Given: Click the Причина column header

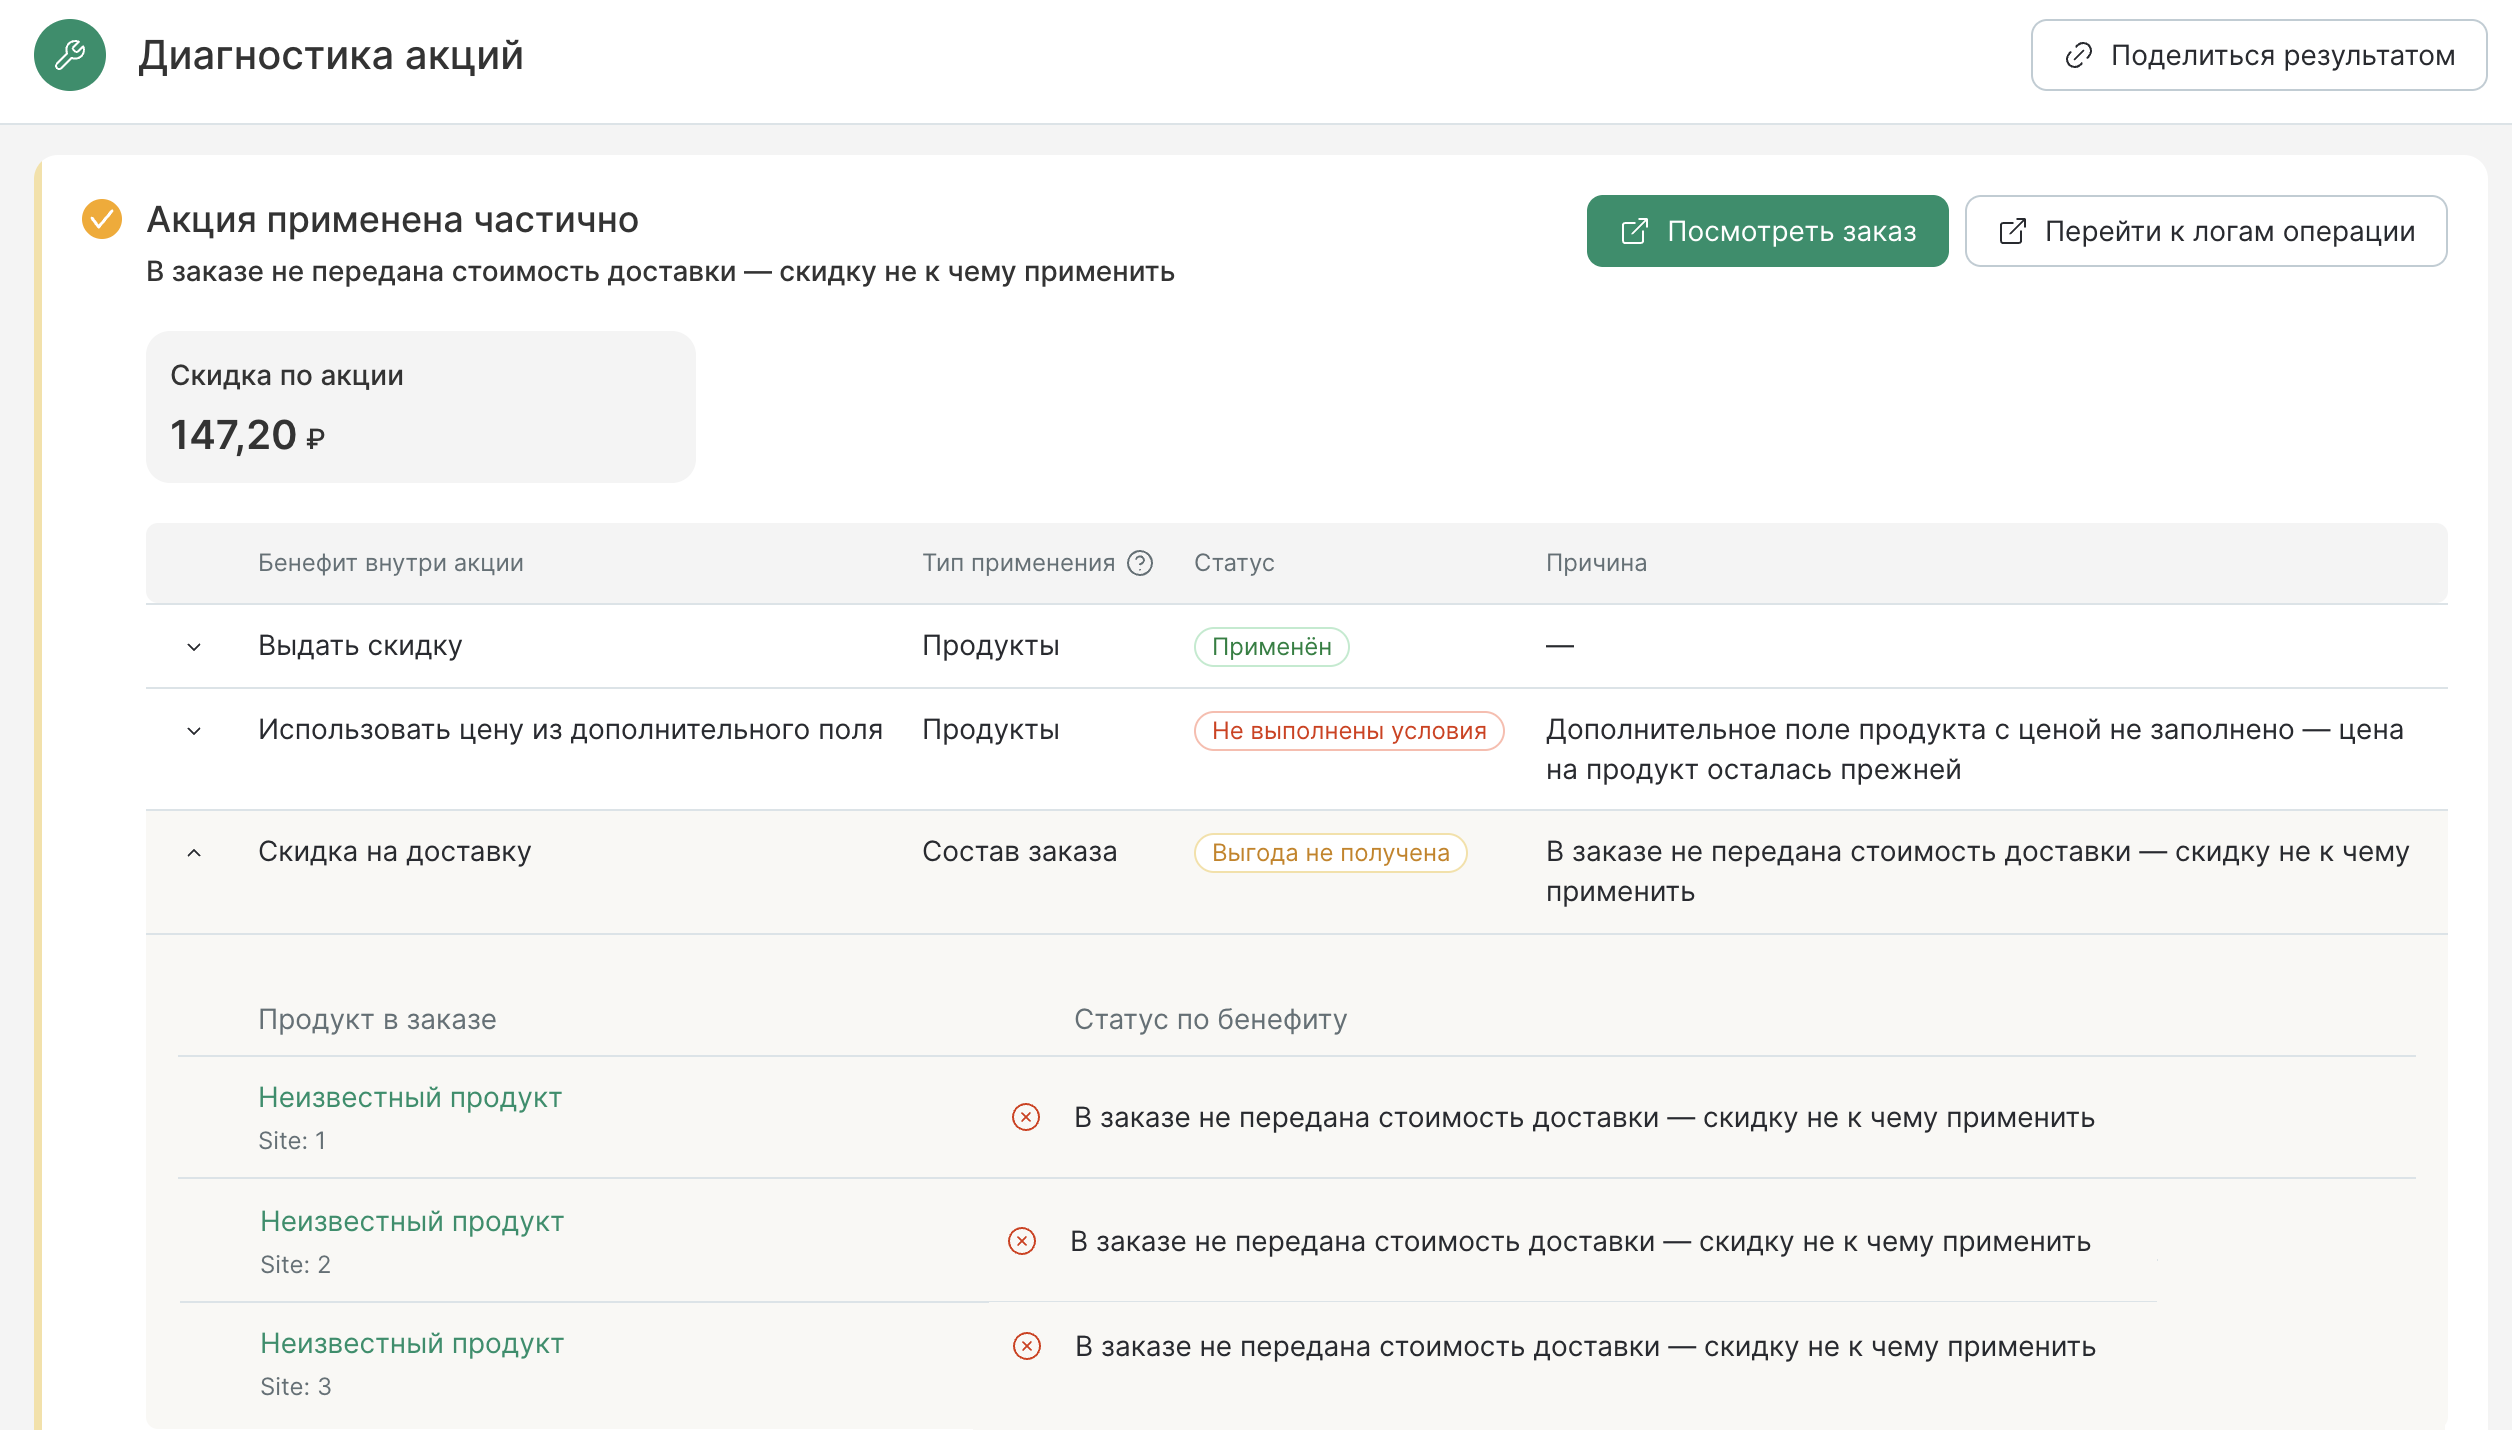Looking at the screenshot, I should point(1596,563).
